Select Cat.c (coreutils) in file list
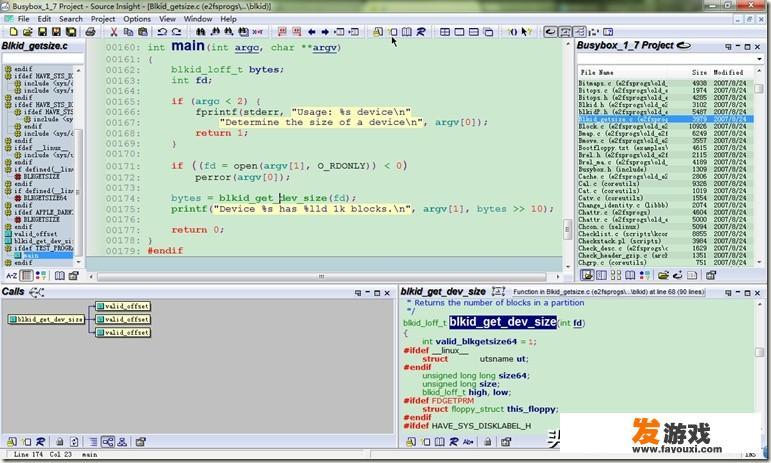Image resolution: width=771 pixels, height=463 pixels. click(x=665, y=191)
